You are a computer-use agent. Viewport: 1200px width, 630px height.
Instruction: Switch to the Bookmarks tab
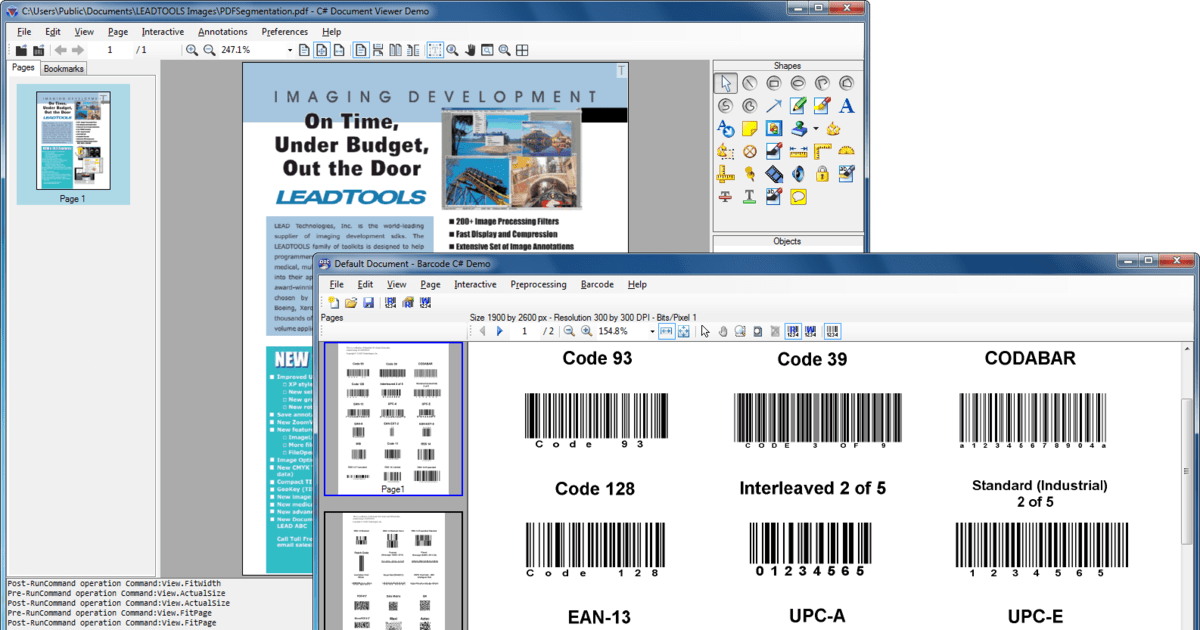(x=63, y=68)
